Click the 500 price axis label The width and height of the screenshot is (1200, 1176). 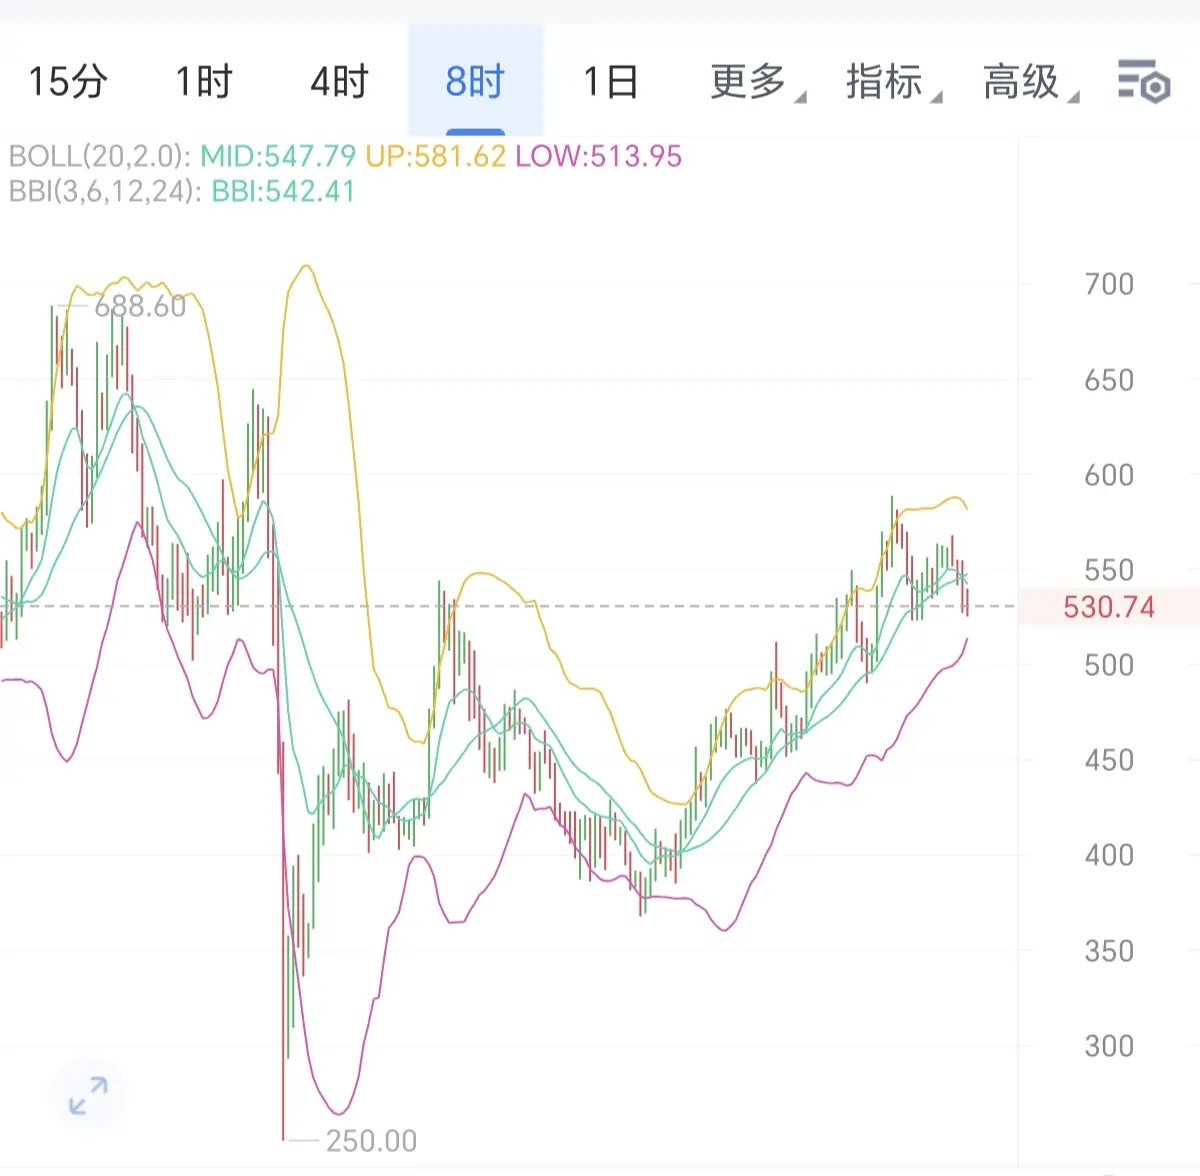[x=1109, y=665]
